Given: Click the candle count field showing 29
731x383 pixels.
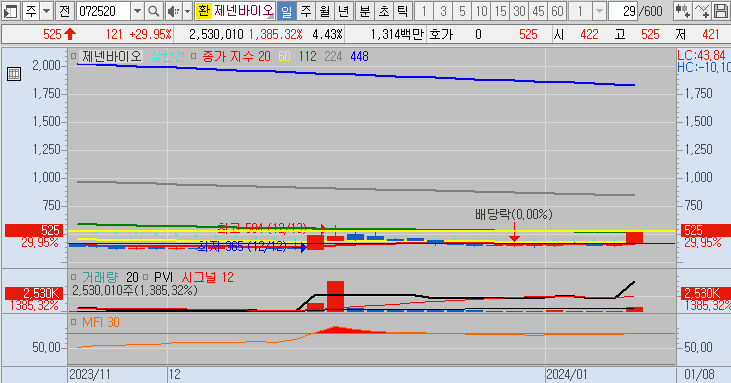Looking at the screenshot, I should (x=623, y=11).
